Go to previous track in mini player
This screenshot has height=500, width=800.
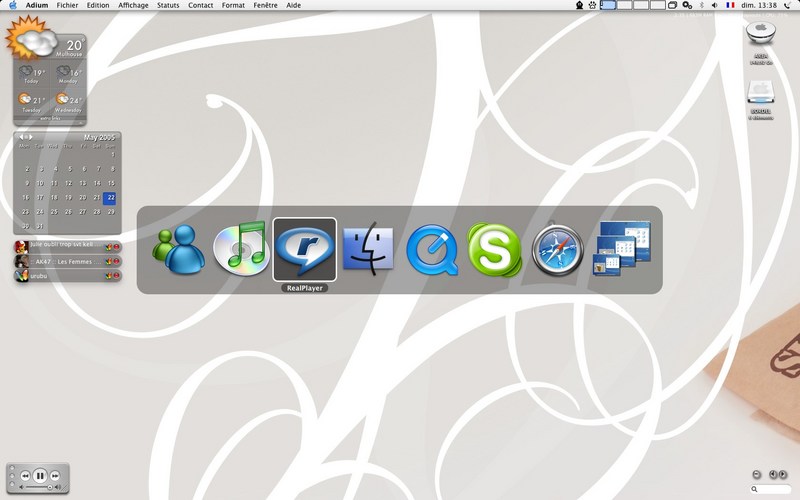23,475
